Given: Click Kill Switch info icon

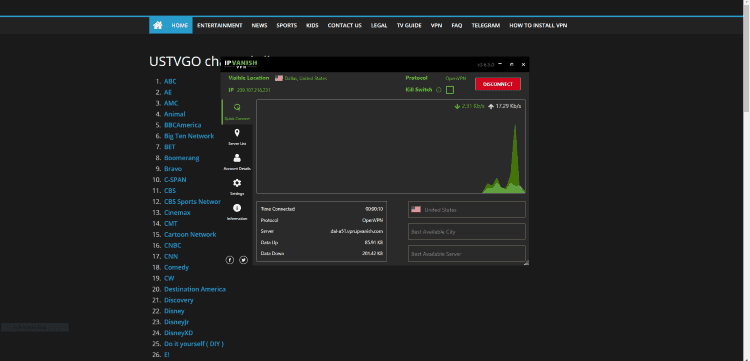Looking at the screenshot, I should [439, 90].
